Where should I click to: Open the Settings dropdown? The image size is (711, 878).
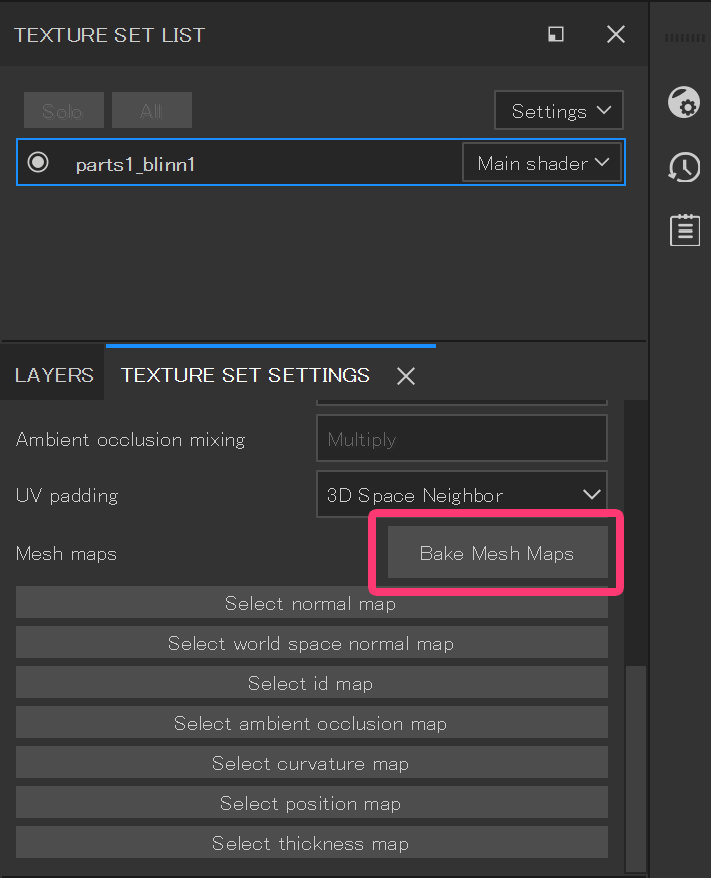click(559, 110)
